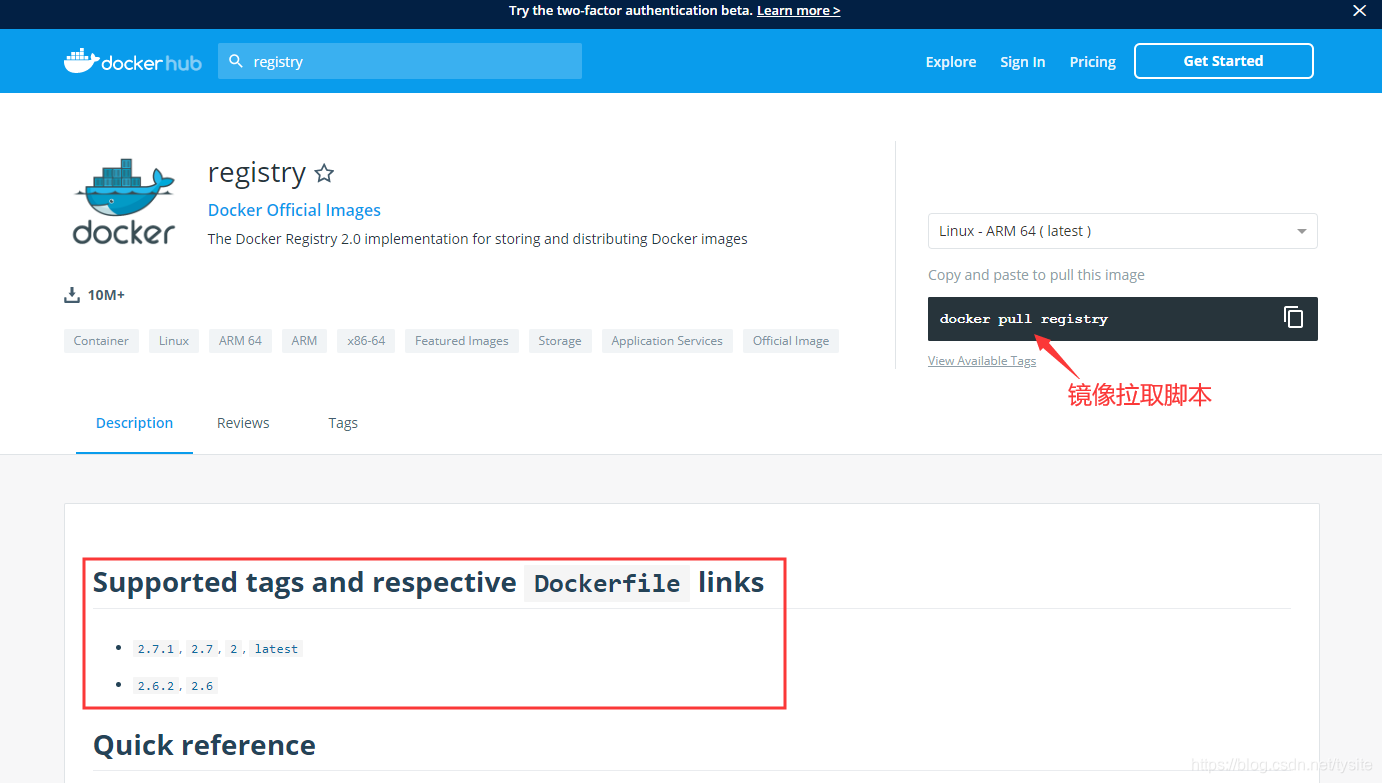Click the ARM tag chip
Screen dimensions: 1382x783
pyautogui.click(x=304, y=341)
